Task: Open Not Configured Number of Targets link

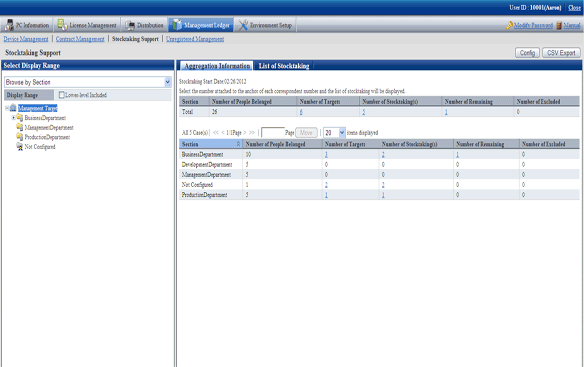Action: coord(326,185)
